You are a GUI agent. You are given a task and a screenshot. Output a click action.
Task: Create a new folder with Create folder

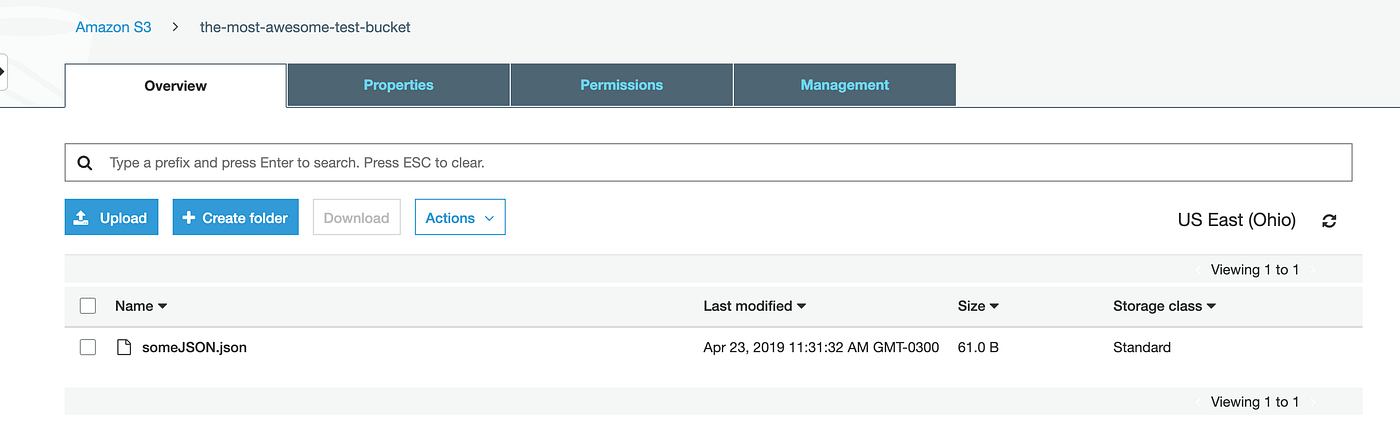(235, 217)
